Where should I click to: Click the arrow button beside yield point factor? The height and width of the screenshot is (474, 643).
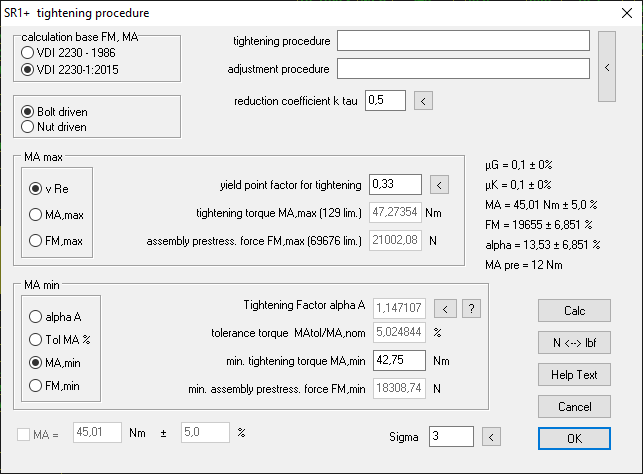pos(440,184)
